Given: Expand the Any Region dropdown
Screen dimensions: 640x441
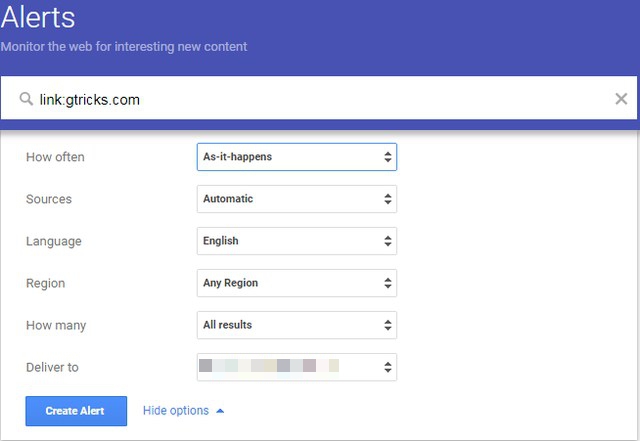Looking at the screenshot, I should pos(296,283).
